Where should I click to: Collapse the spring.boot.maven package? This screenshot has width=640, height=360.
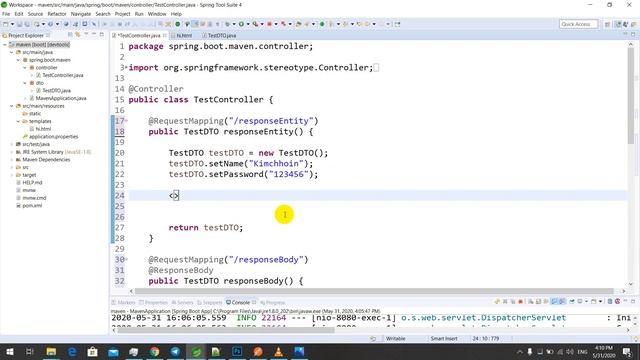pyautogui.click(x=18, y=60)
